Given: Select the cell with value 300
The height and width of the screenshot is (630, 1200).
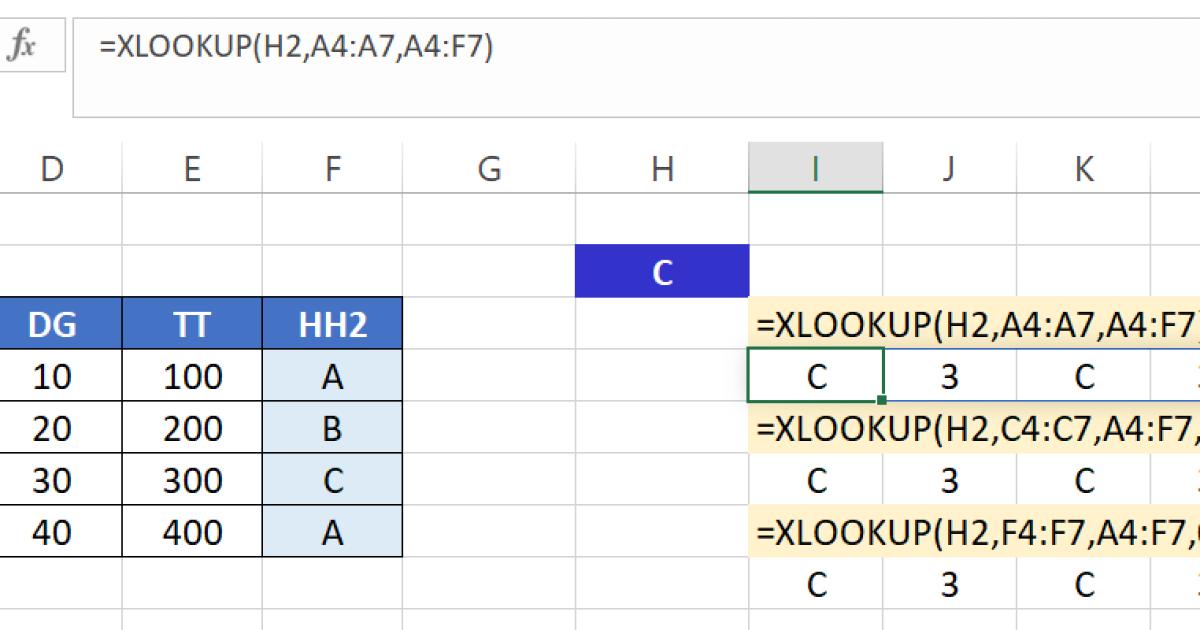Looking at the screenshot, I should coord(195,479).
